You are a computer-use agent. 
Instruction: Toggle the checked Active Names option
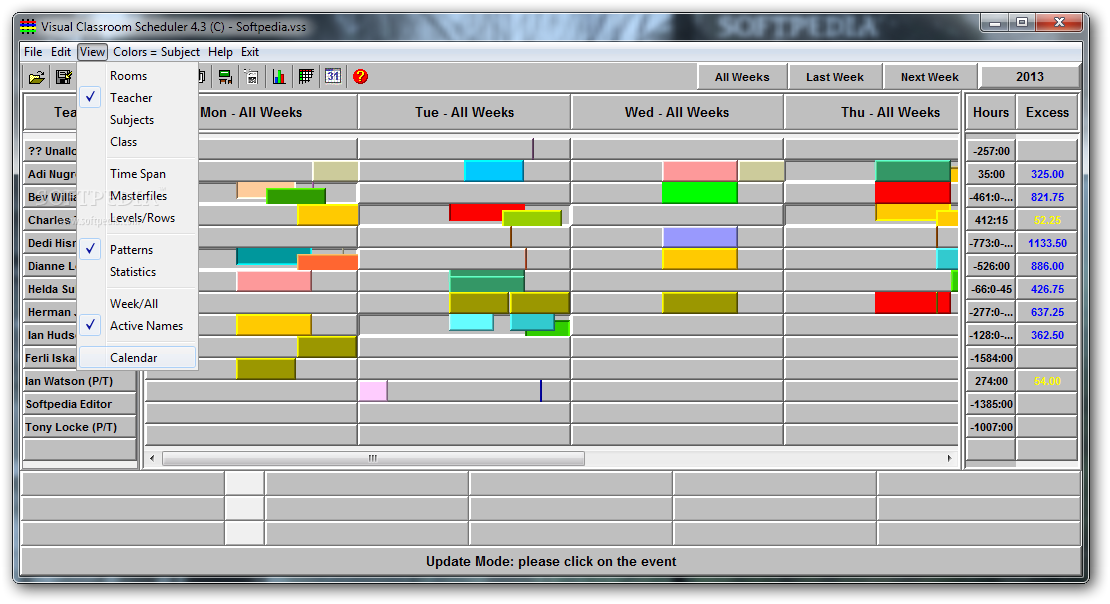click(146, 326)
